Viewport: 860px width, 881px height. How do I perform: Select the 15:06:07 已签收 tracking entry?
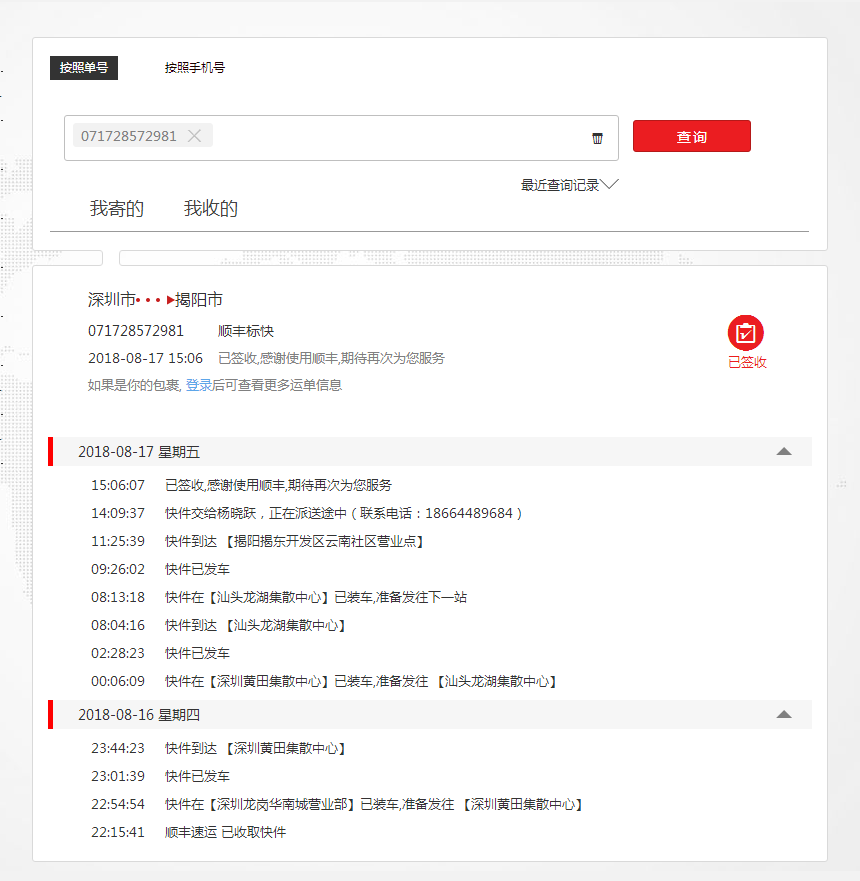point(242,485)
